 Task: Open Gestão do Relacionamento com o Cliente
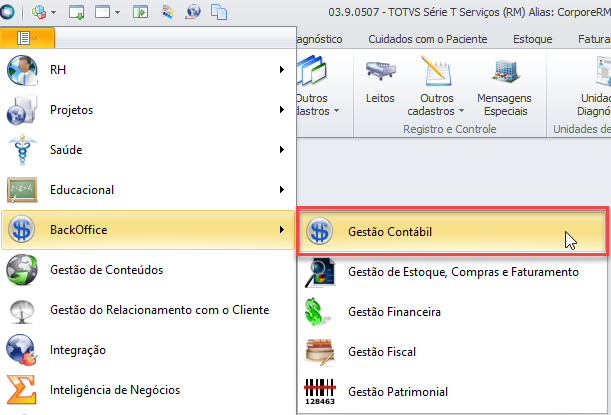148,310
